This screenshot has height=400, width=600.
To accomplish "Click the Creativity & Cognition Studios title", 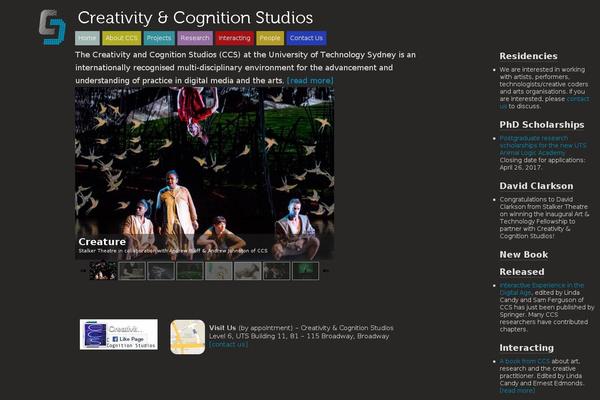I will pos(195,18).
